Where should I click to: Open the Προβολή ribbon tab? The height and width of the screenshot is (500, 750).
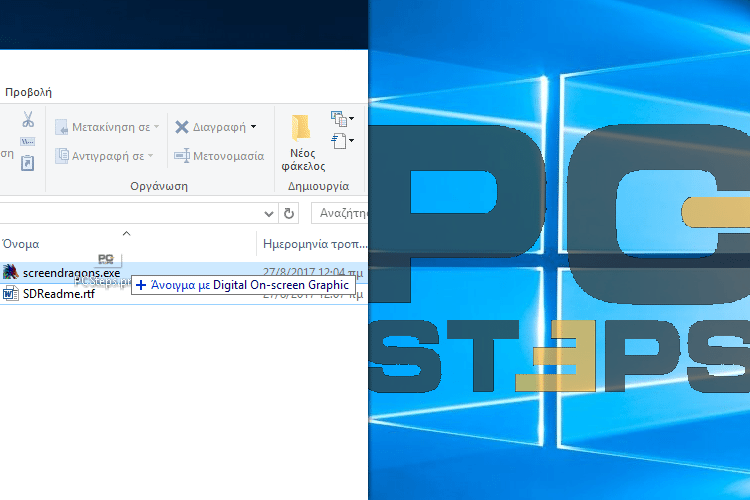(x=28, y=92)
